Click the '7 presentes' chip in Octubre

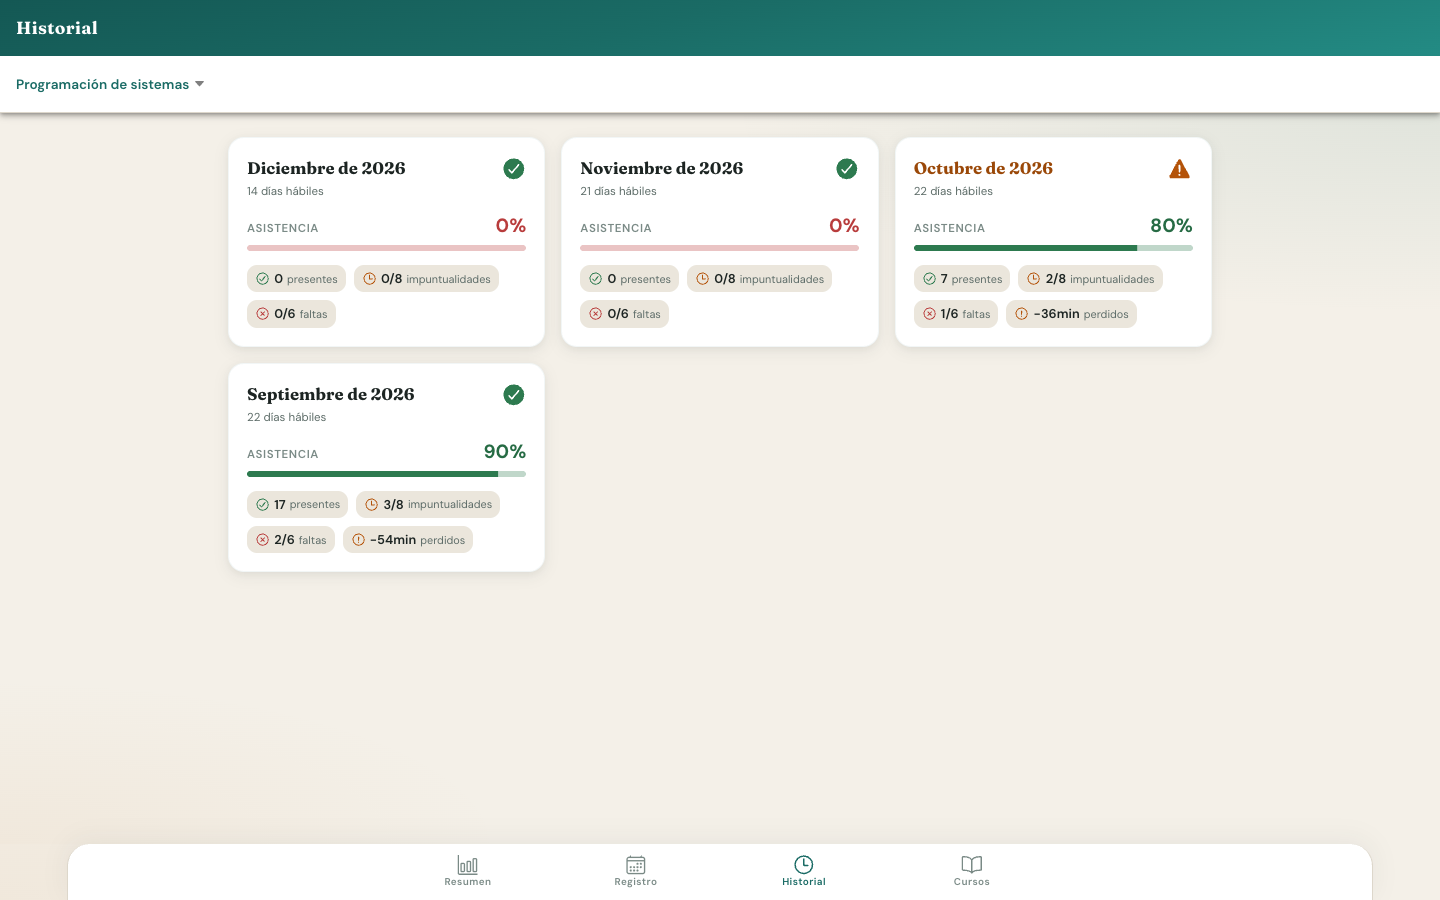[x=962, y=279]
